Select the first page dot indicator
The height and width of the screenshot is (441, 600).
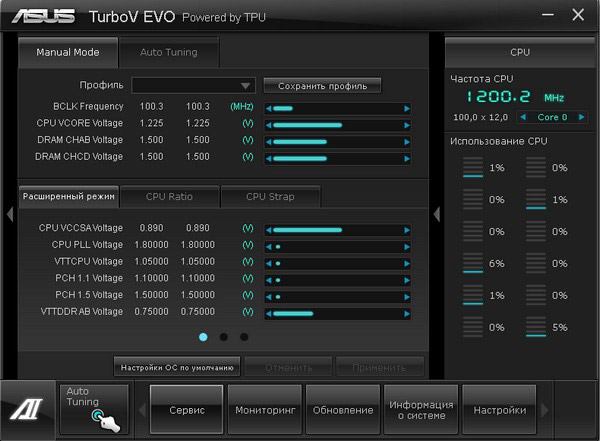pyautogui.click(x=203, y=337)
